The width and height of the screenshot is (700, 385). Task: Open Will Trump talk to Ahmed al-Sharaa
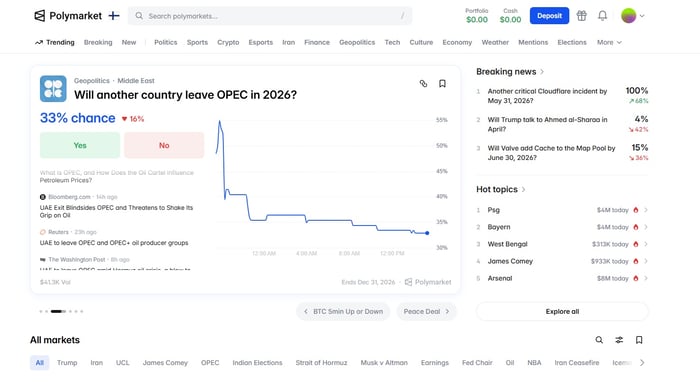point(562,124)
